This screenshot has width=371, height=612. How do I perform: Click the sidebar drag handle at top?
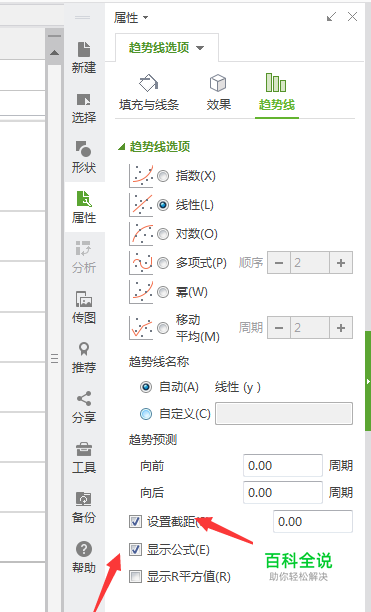pos(82,18)
